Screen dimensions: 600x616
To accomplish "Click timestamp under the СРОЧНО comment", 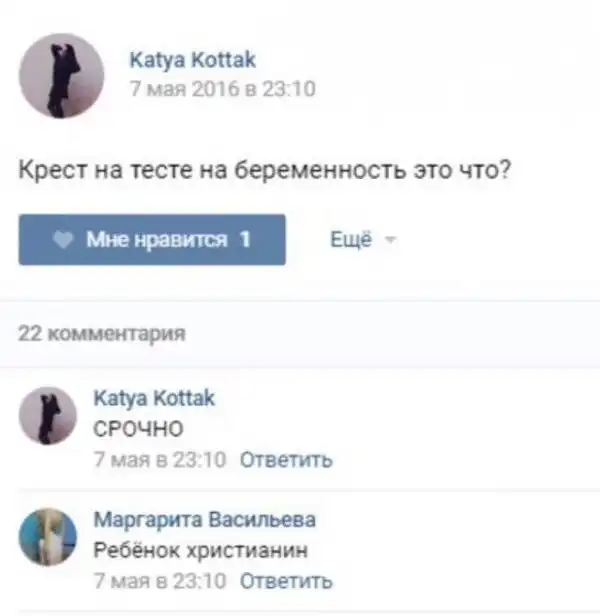I will (159, 460).
